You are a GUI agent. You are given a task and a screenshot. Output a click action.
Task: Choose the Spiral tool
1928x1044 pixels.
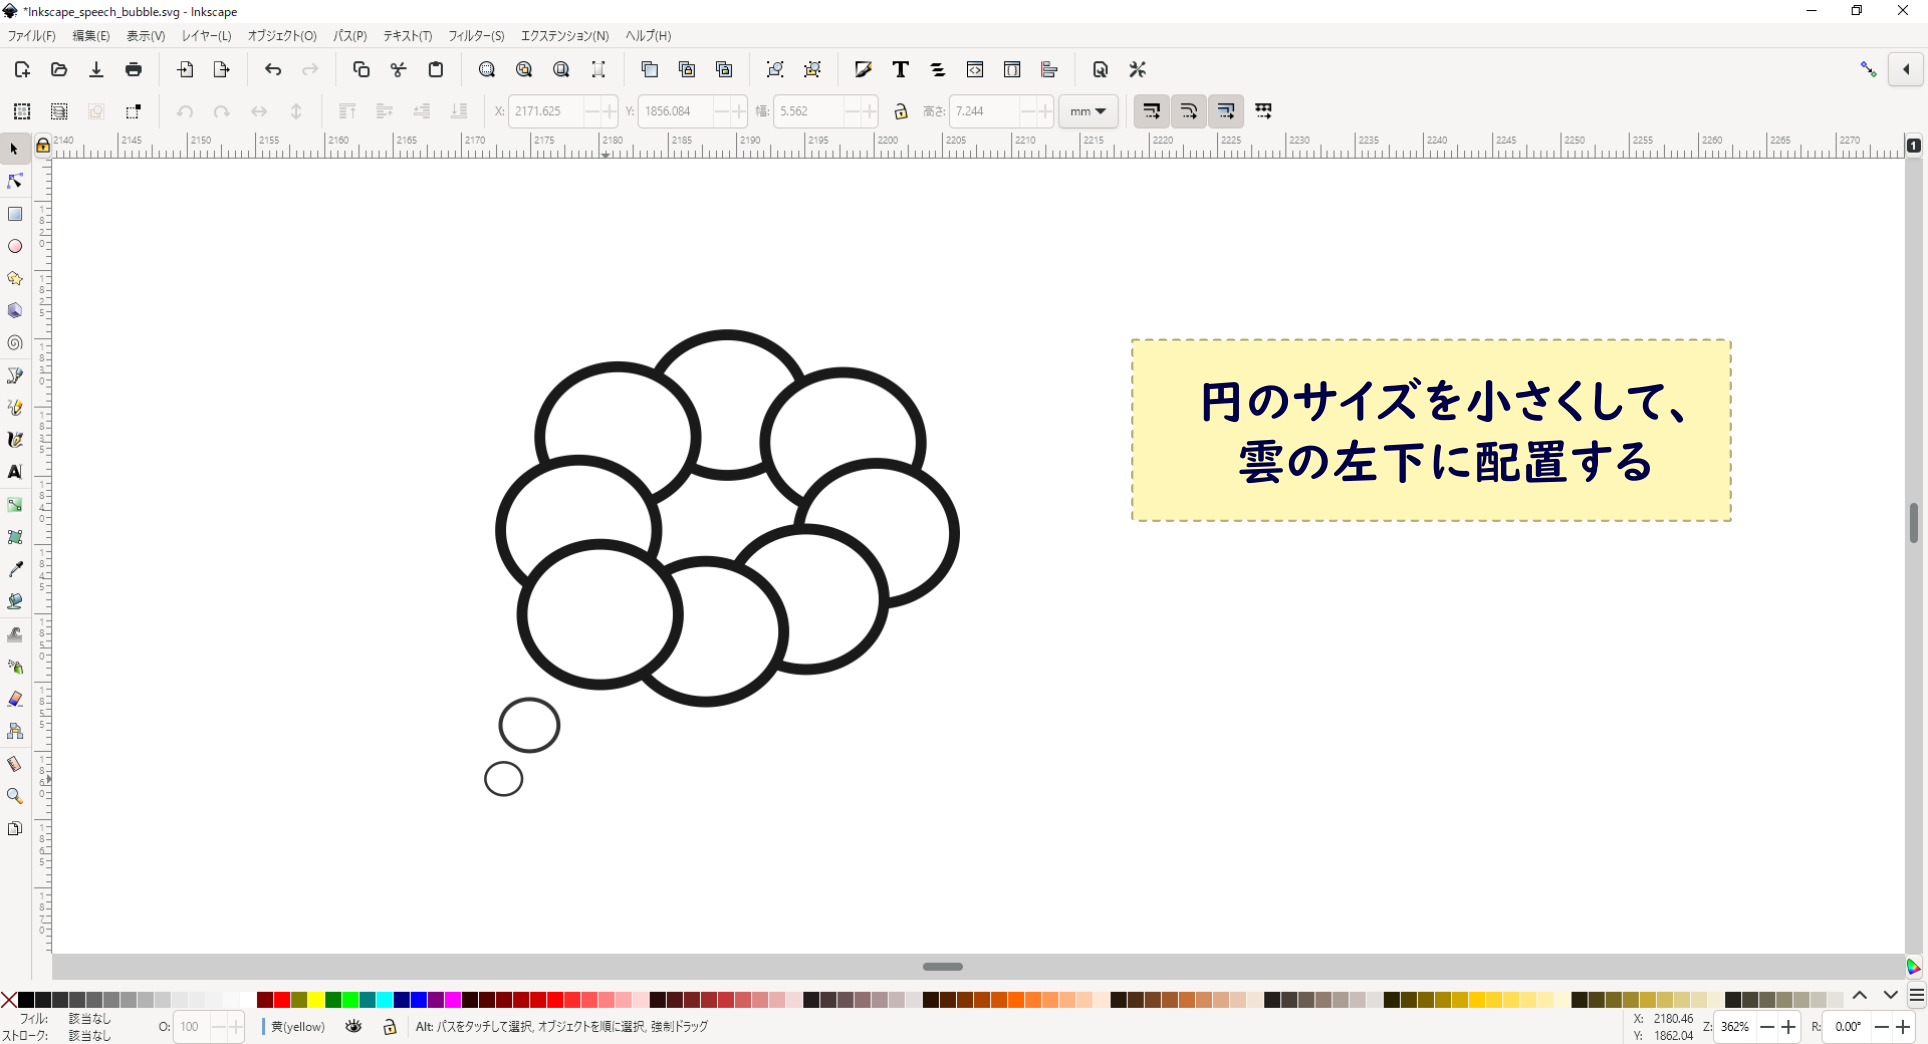[14, 343]
